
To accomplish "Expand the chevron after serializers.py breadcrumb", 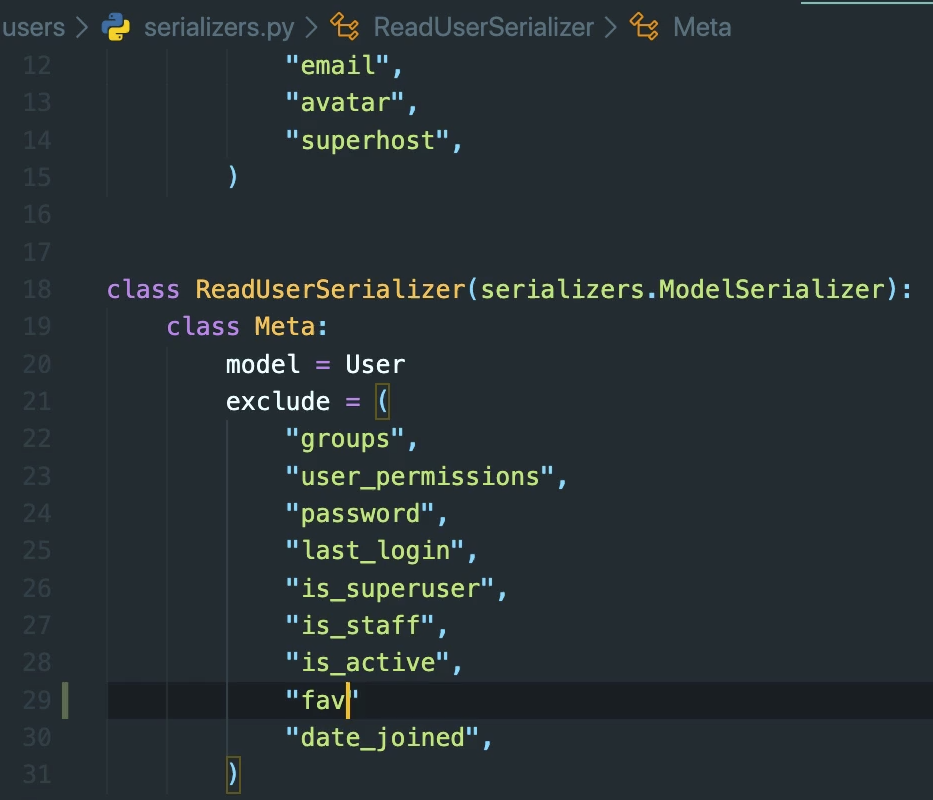I will (311, 27).
